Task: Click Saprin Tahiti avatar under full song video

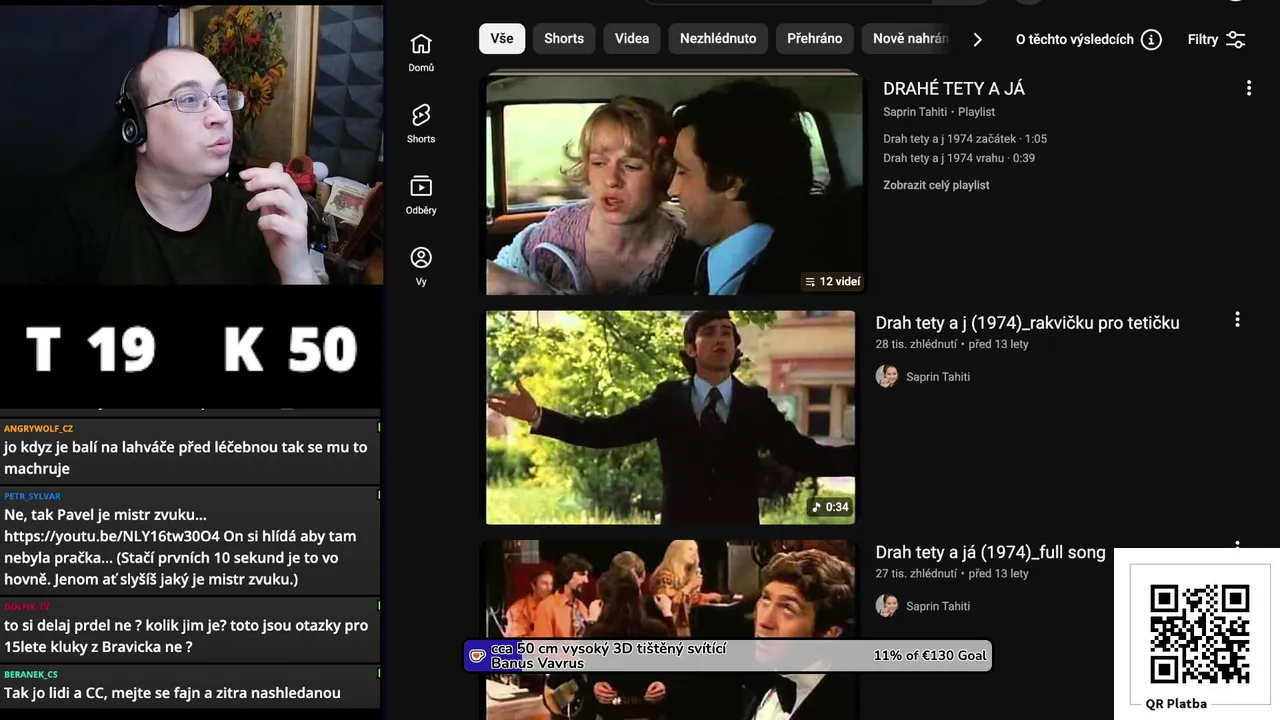Action: pyautogui.click(x=887, y=605)
